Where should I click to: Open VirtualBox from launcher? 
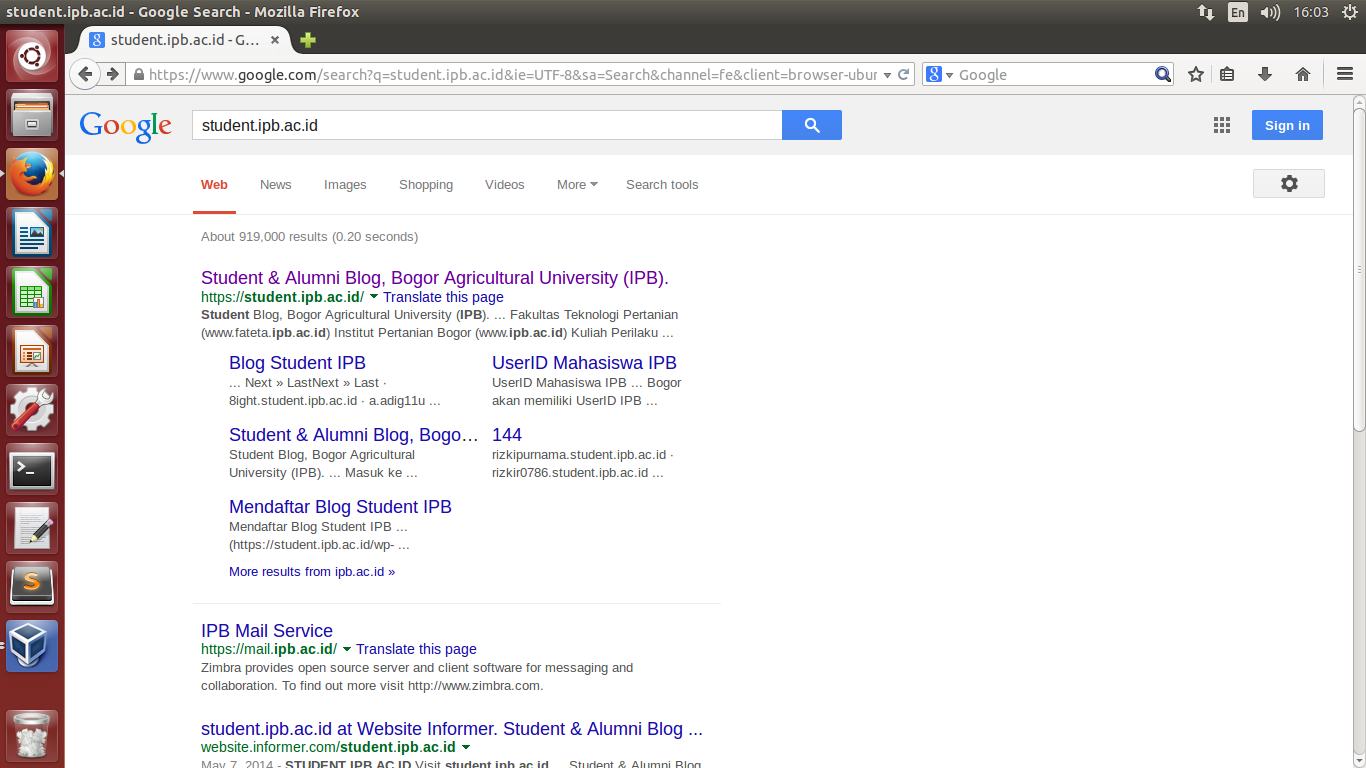[x=33, y=646]
